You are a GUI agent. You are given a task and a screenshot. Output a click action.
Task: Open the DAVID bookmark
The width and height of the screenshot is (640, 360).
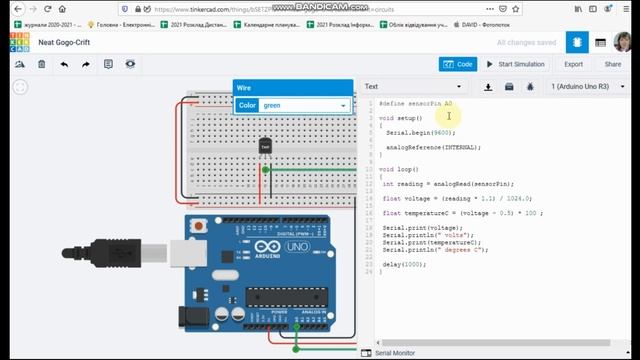click(x=482, y=25)
